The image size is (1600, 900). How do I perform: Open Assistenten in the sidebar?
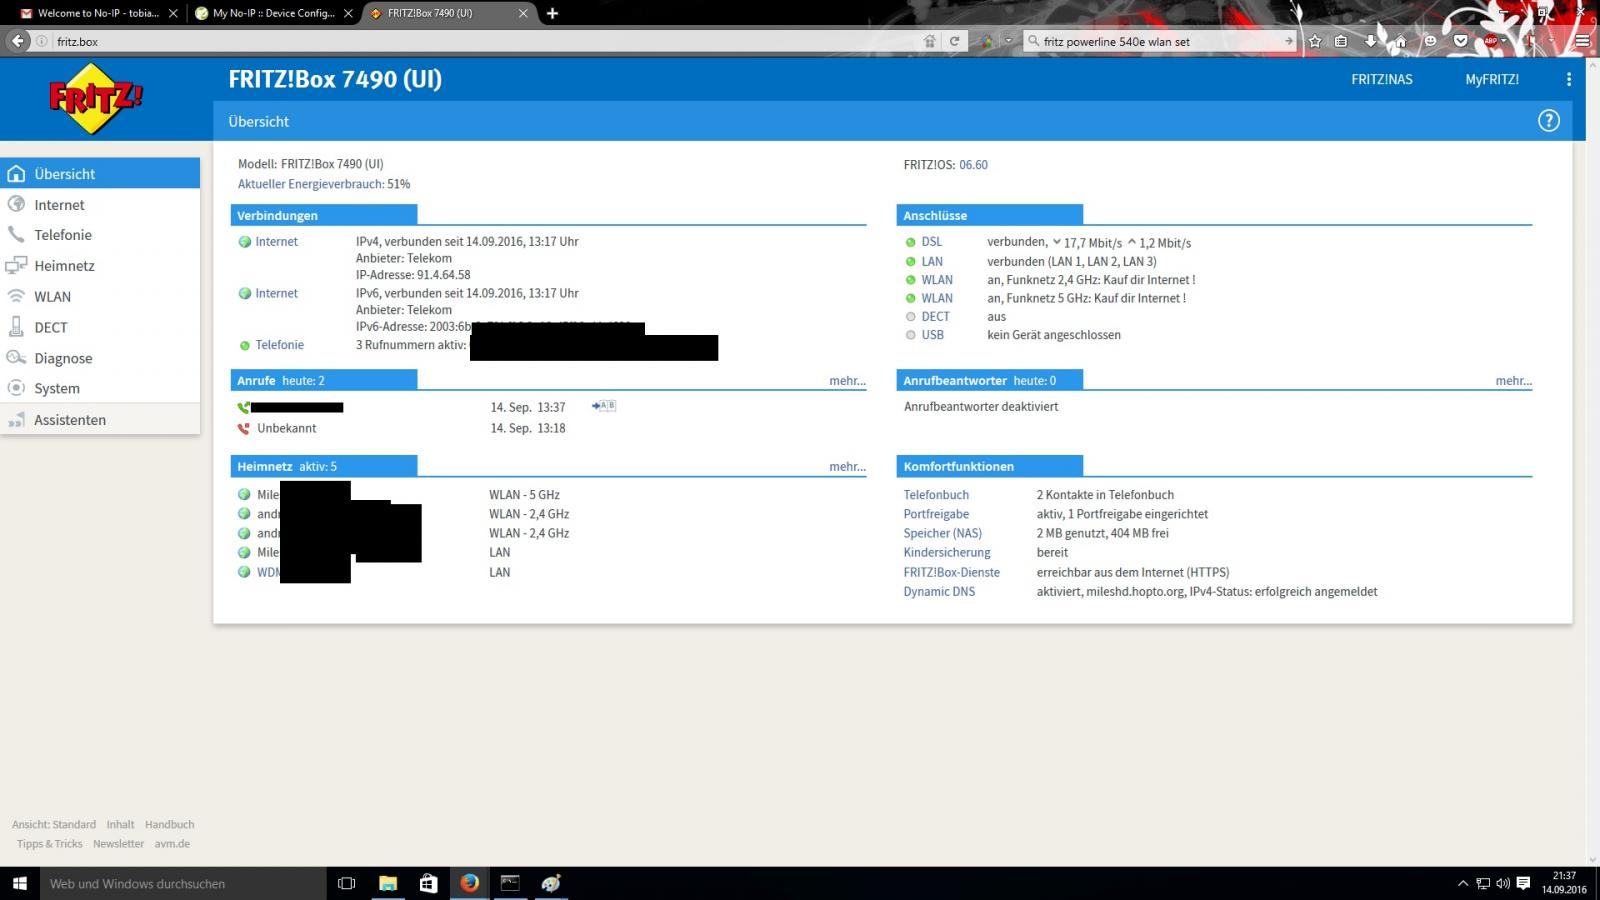pos(100,420)
